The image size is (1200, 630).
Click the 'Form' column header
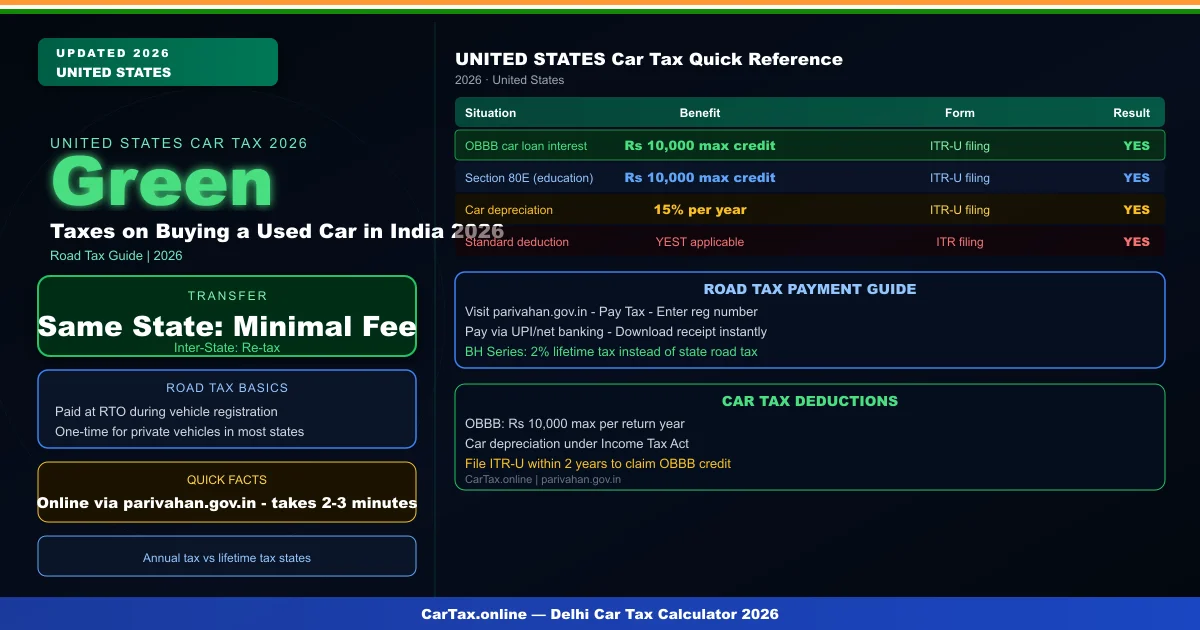[x=960, y=113]
